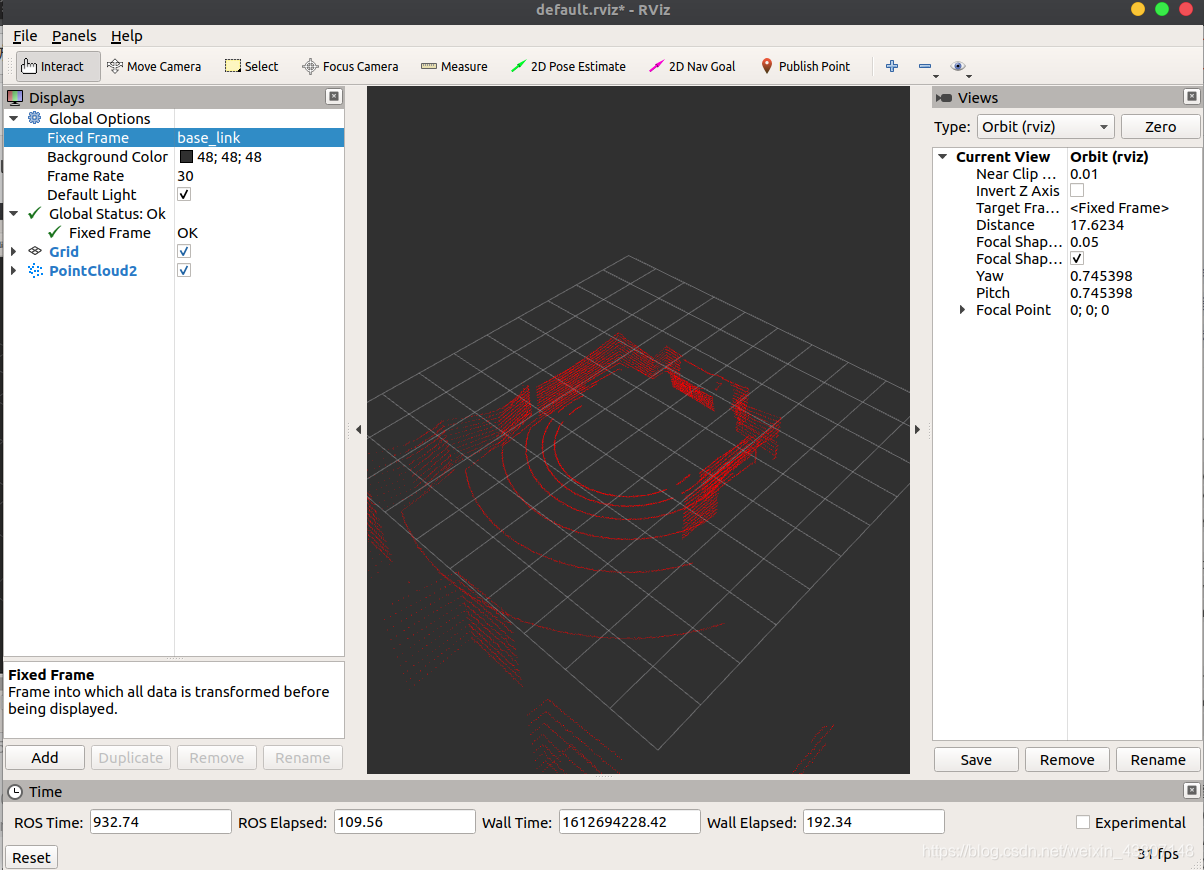The height and width of the screenshot is (870, 1204).
Task: Disable the Grid display checkbox
Action: click(184, 251)
